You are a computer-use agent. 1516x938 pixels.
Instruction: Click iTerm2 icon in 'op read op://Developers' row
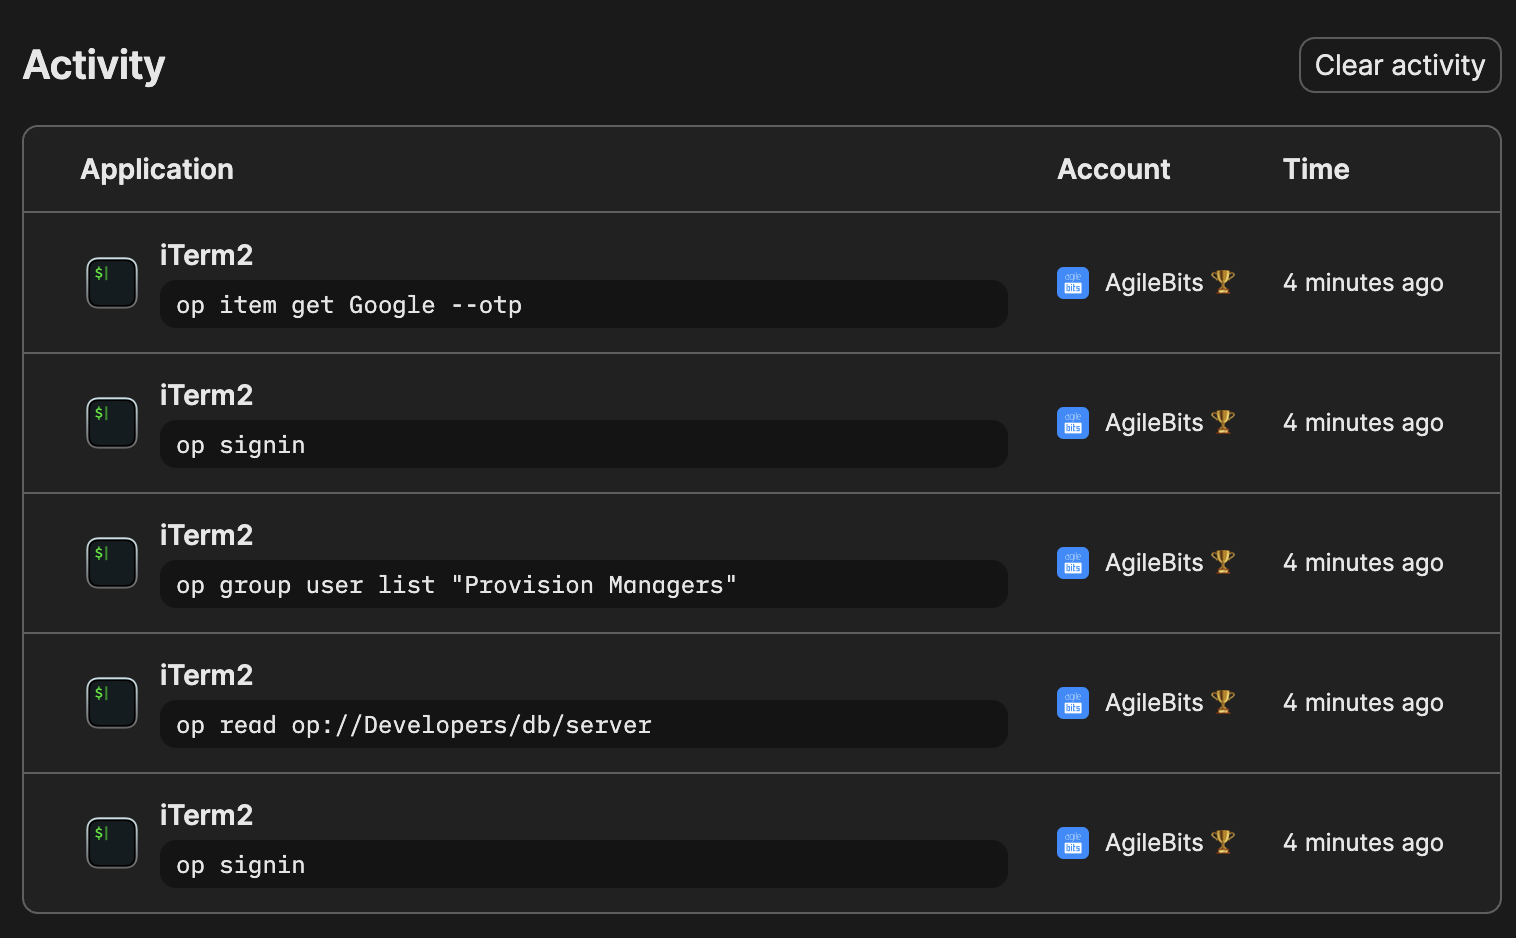[x=112, y=703]
